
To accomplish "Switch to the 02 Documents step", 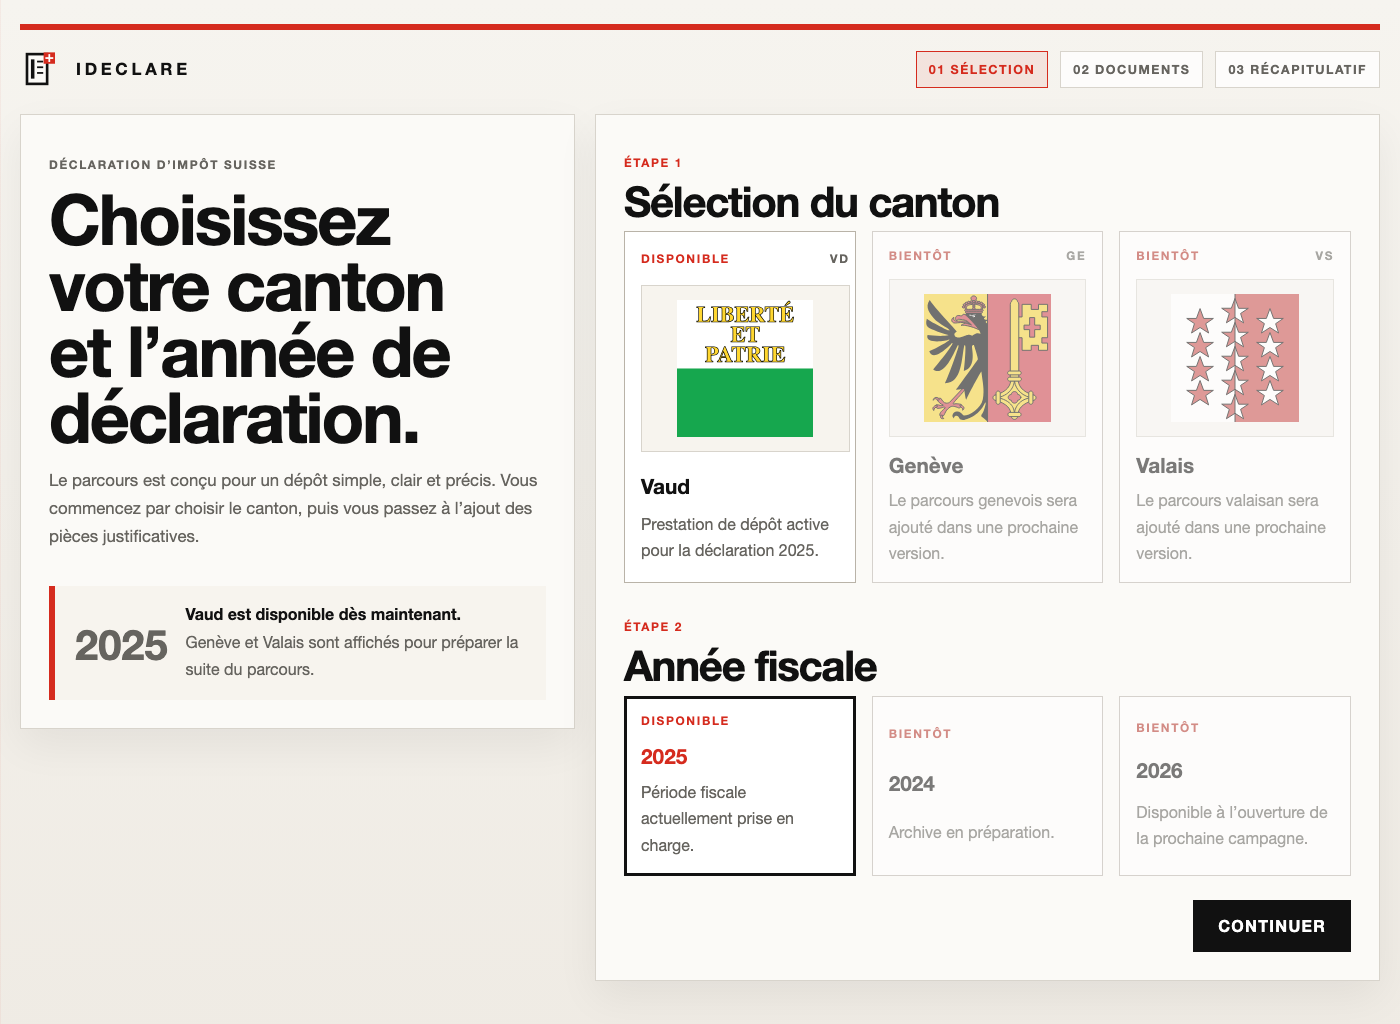I will point(1131,69).
